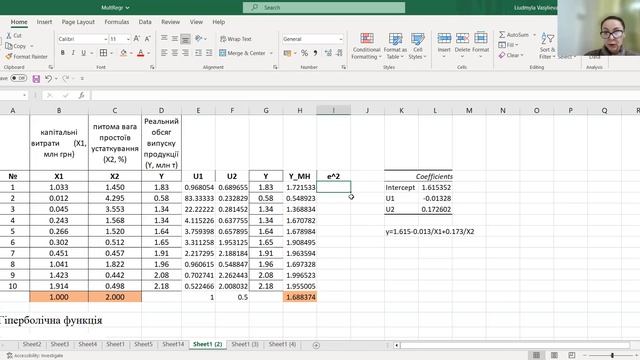Switch to Sheet1 (3) tab
The height and width of the screenshot is (360, 640).
(x=245, y=344)
